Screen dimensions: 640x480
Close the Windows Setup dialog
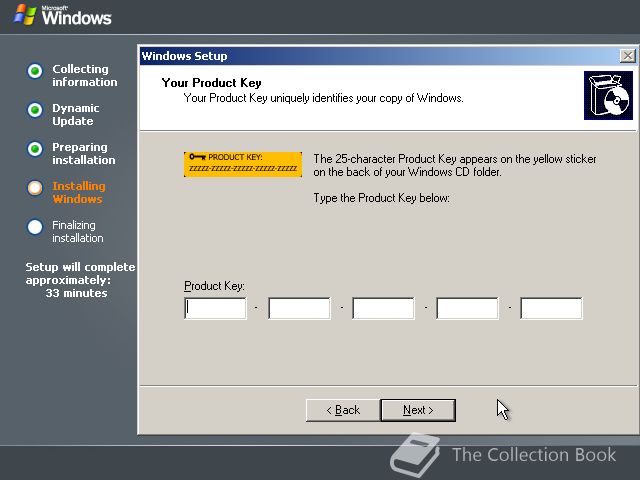[x=627, y=56]
